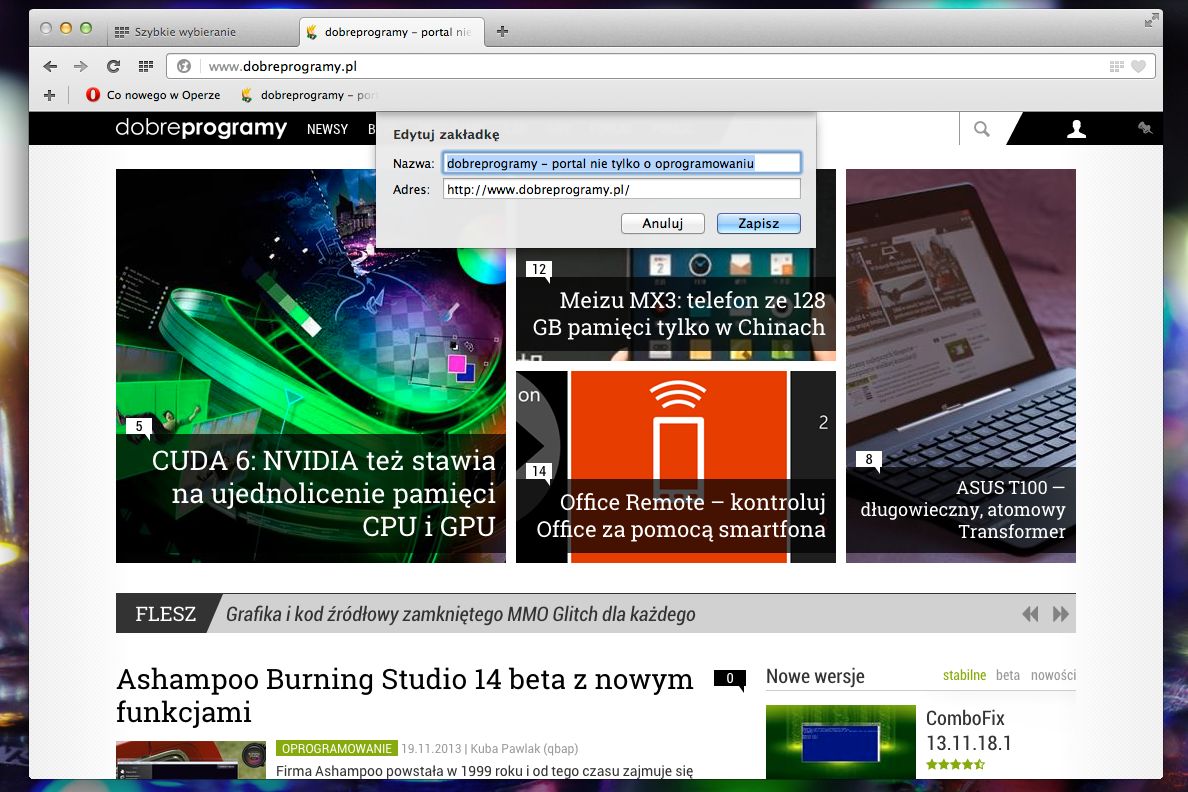
Task: Click the heart bookmark icon in address bar
Action: coord(1138,67)
